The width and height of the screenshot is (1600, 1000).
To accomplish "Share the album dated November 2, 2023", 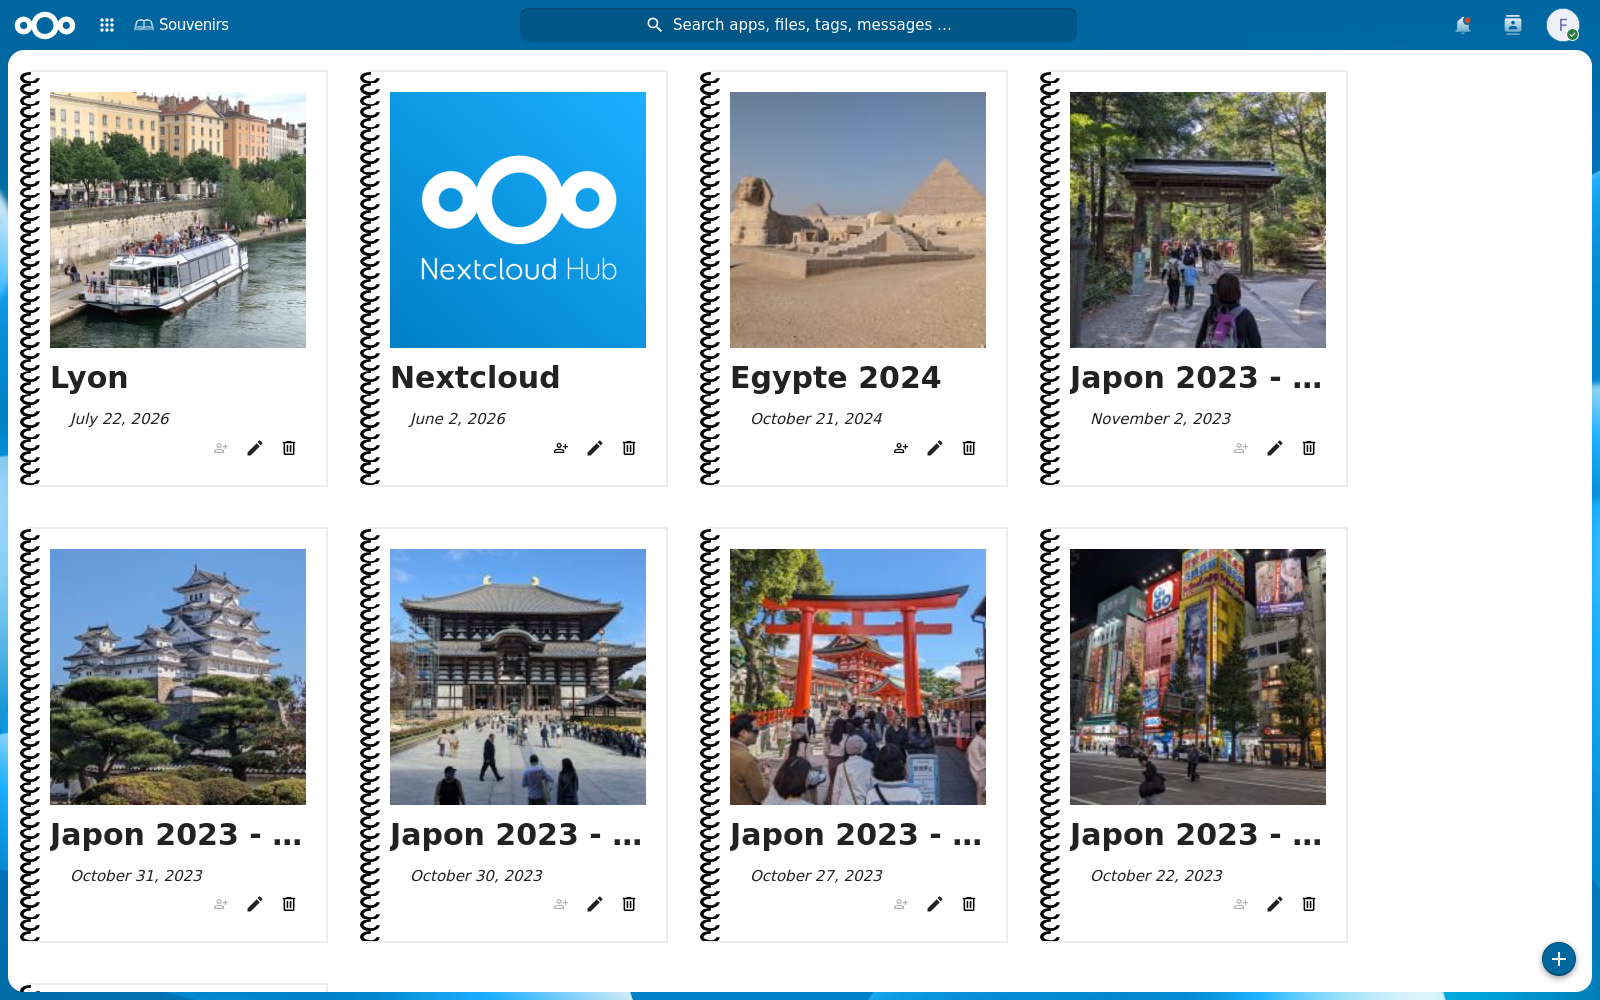I will (1241, 448).
